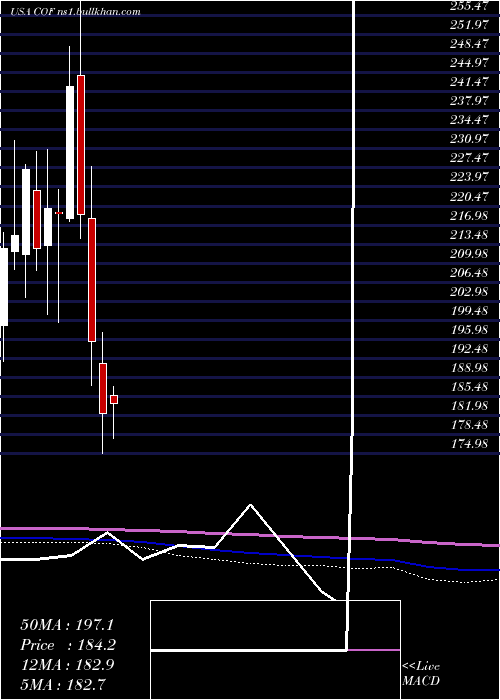Click the 251.97 price axis label
The height and width of the screenshot is (700, 500).
click(470, 25)
